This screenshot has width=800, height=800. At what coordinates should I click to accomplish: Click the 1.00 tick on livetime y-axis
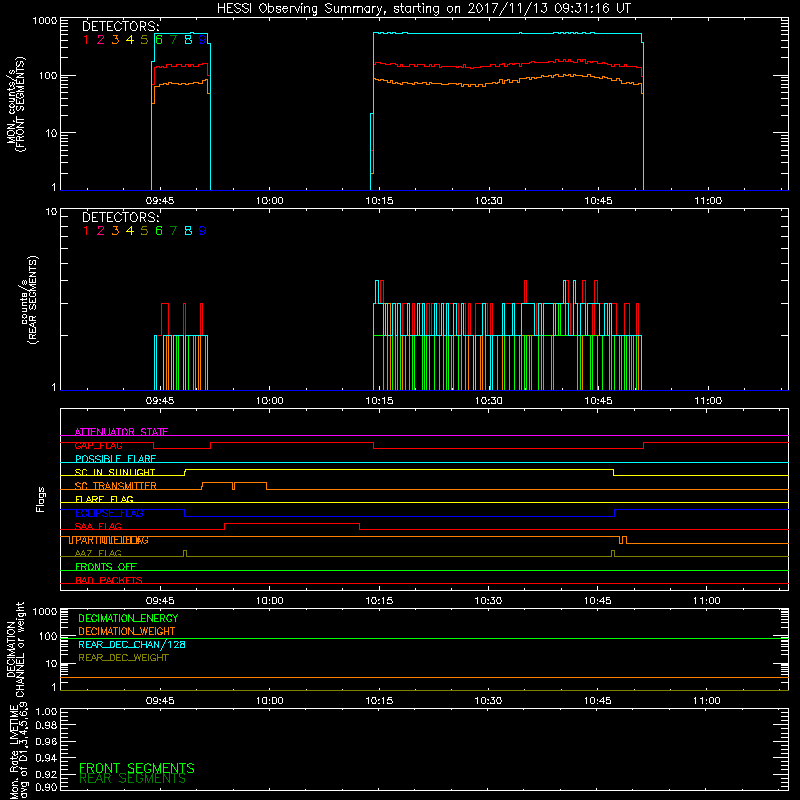[x=46, y=711]
